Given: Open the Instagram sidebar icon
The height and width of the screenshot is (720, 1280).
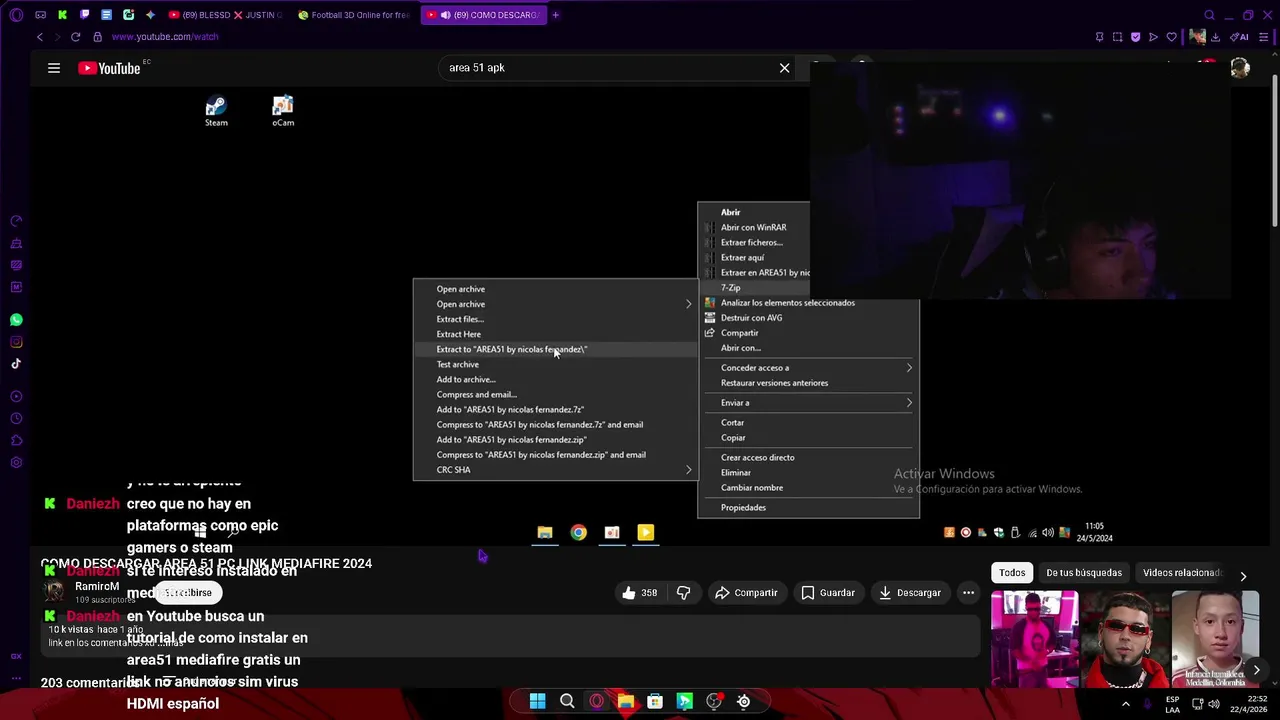Looking at the screenshot, I should click(16, 342).
